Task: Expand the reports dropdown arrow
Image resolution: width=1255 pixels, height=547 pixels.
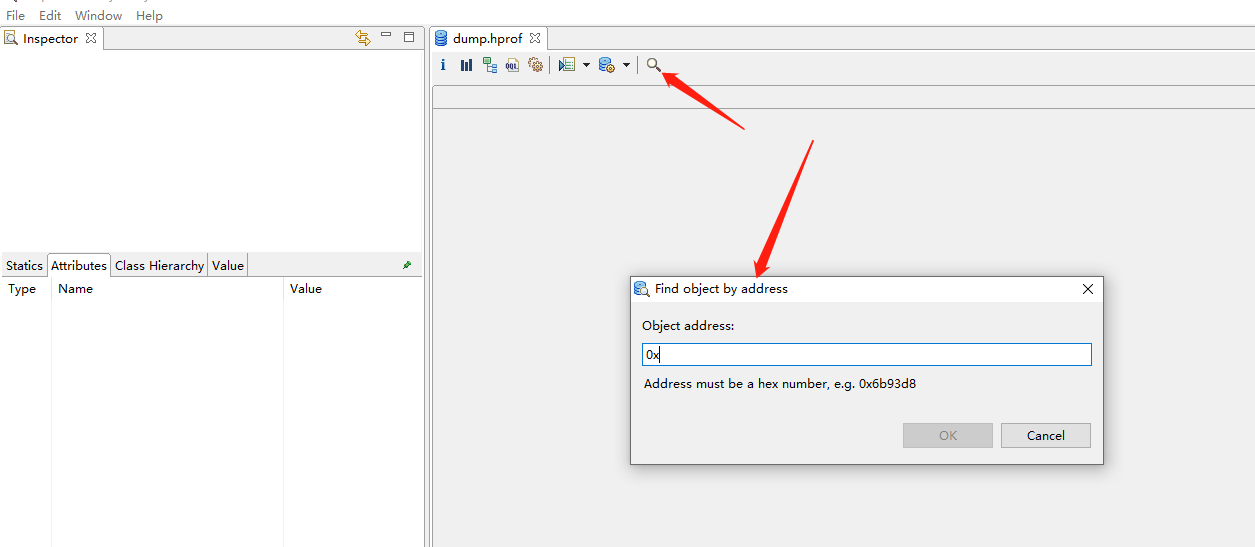Action: (586, 65)
